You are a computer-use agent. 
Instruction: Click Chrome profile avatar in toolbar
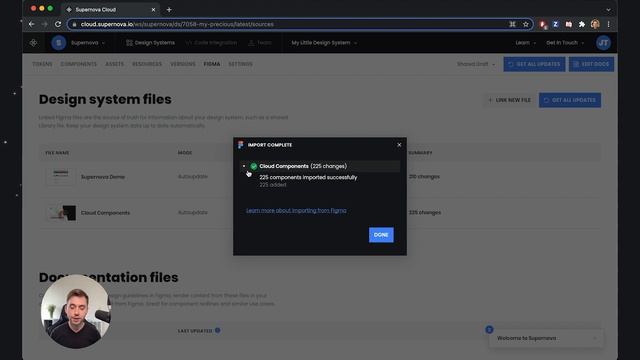(595, 24)
